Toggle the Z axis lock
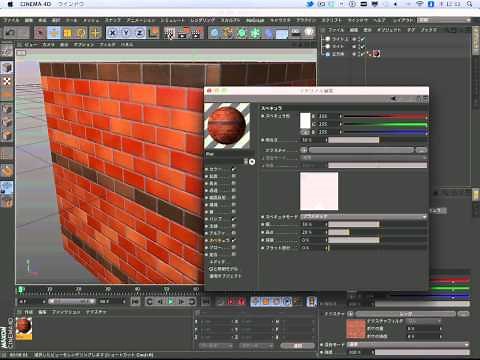The image size is (480, 360). pos(140,33)
